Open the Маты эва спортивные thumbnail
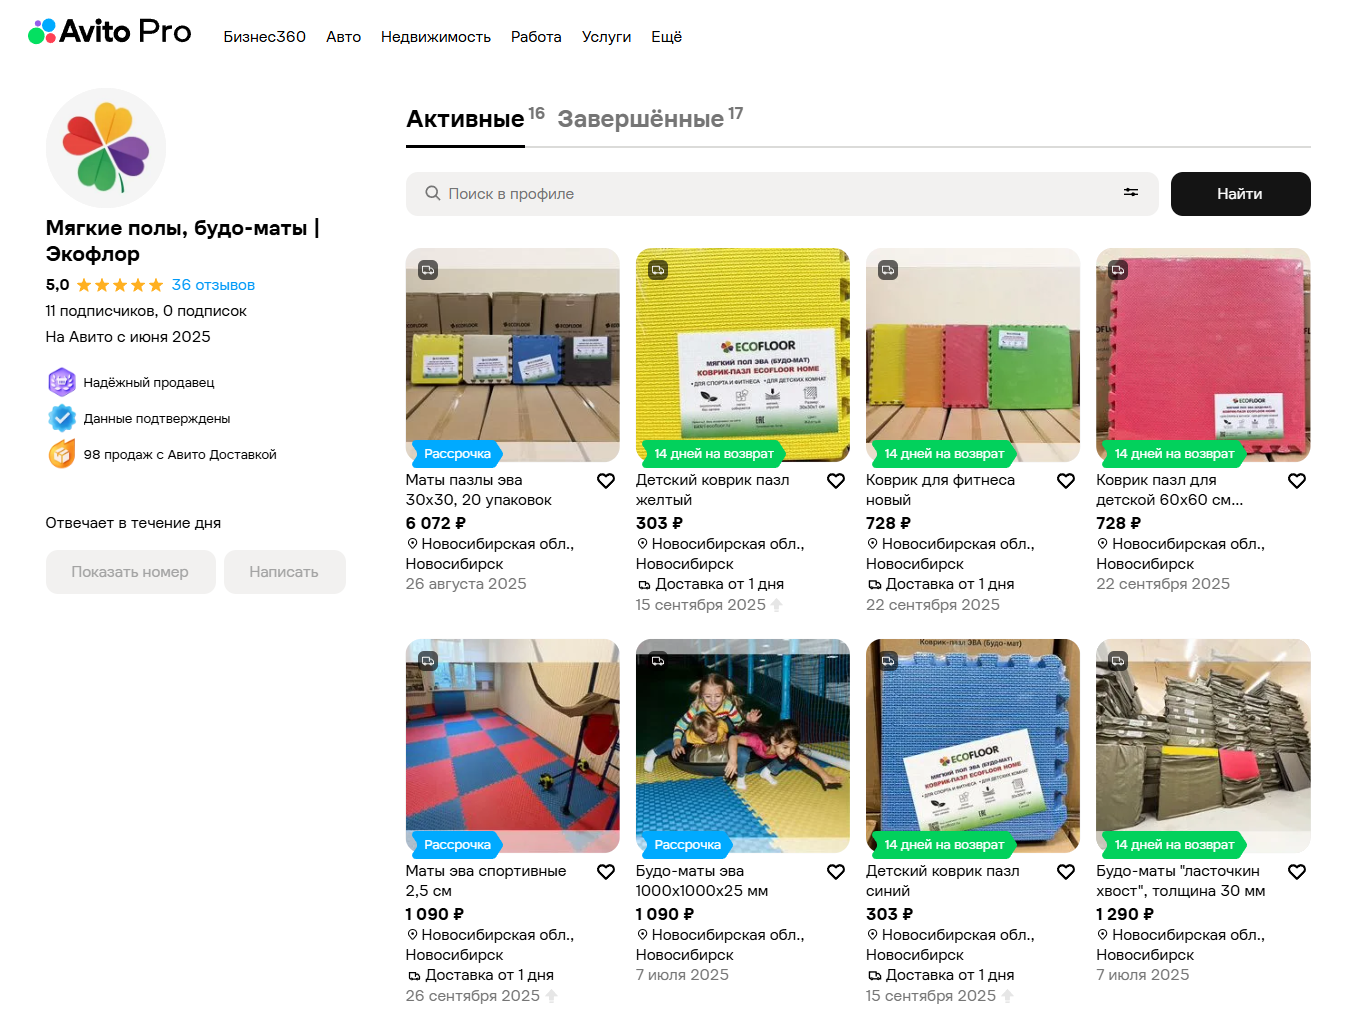The width and height of the screenshot is (1353, 1013). (x=513, y=746)
